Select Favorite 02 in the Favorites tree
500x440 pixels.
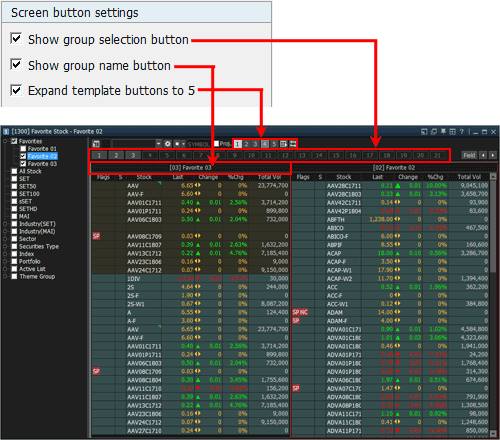point(42,156)
